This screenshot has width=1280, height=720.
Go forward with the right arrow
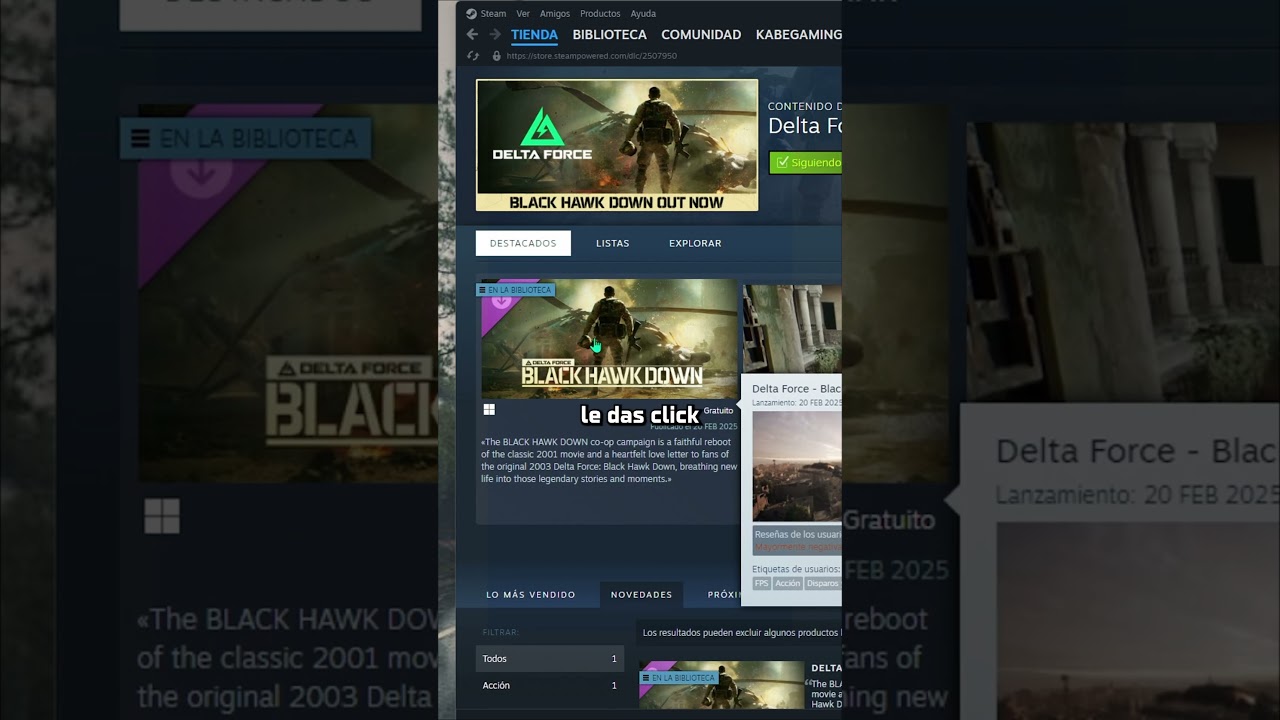494,34
